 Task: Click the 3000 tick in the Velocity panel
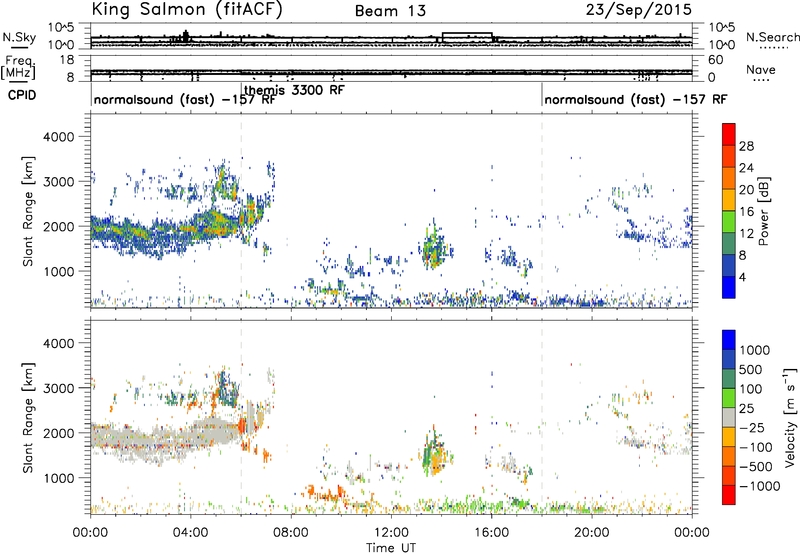tap(58, 388)
